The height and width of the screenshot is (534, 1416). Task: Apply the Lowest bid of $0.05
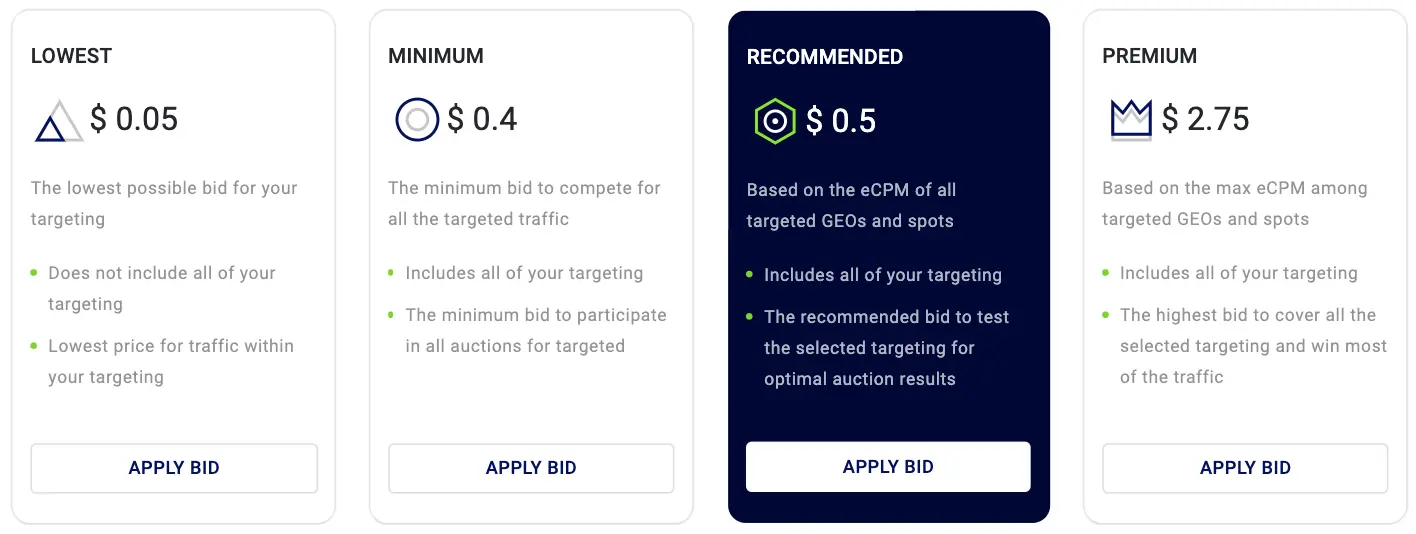[x=174, y=468]
